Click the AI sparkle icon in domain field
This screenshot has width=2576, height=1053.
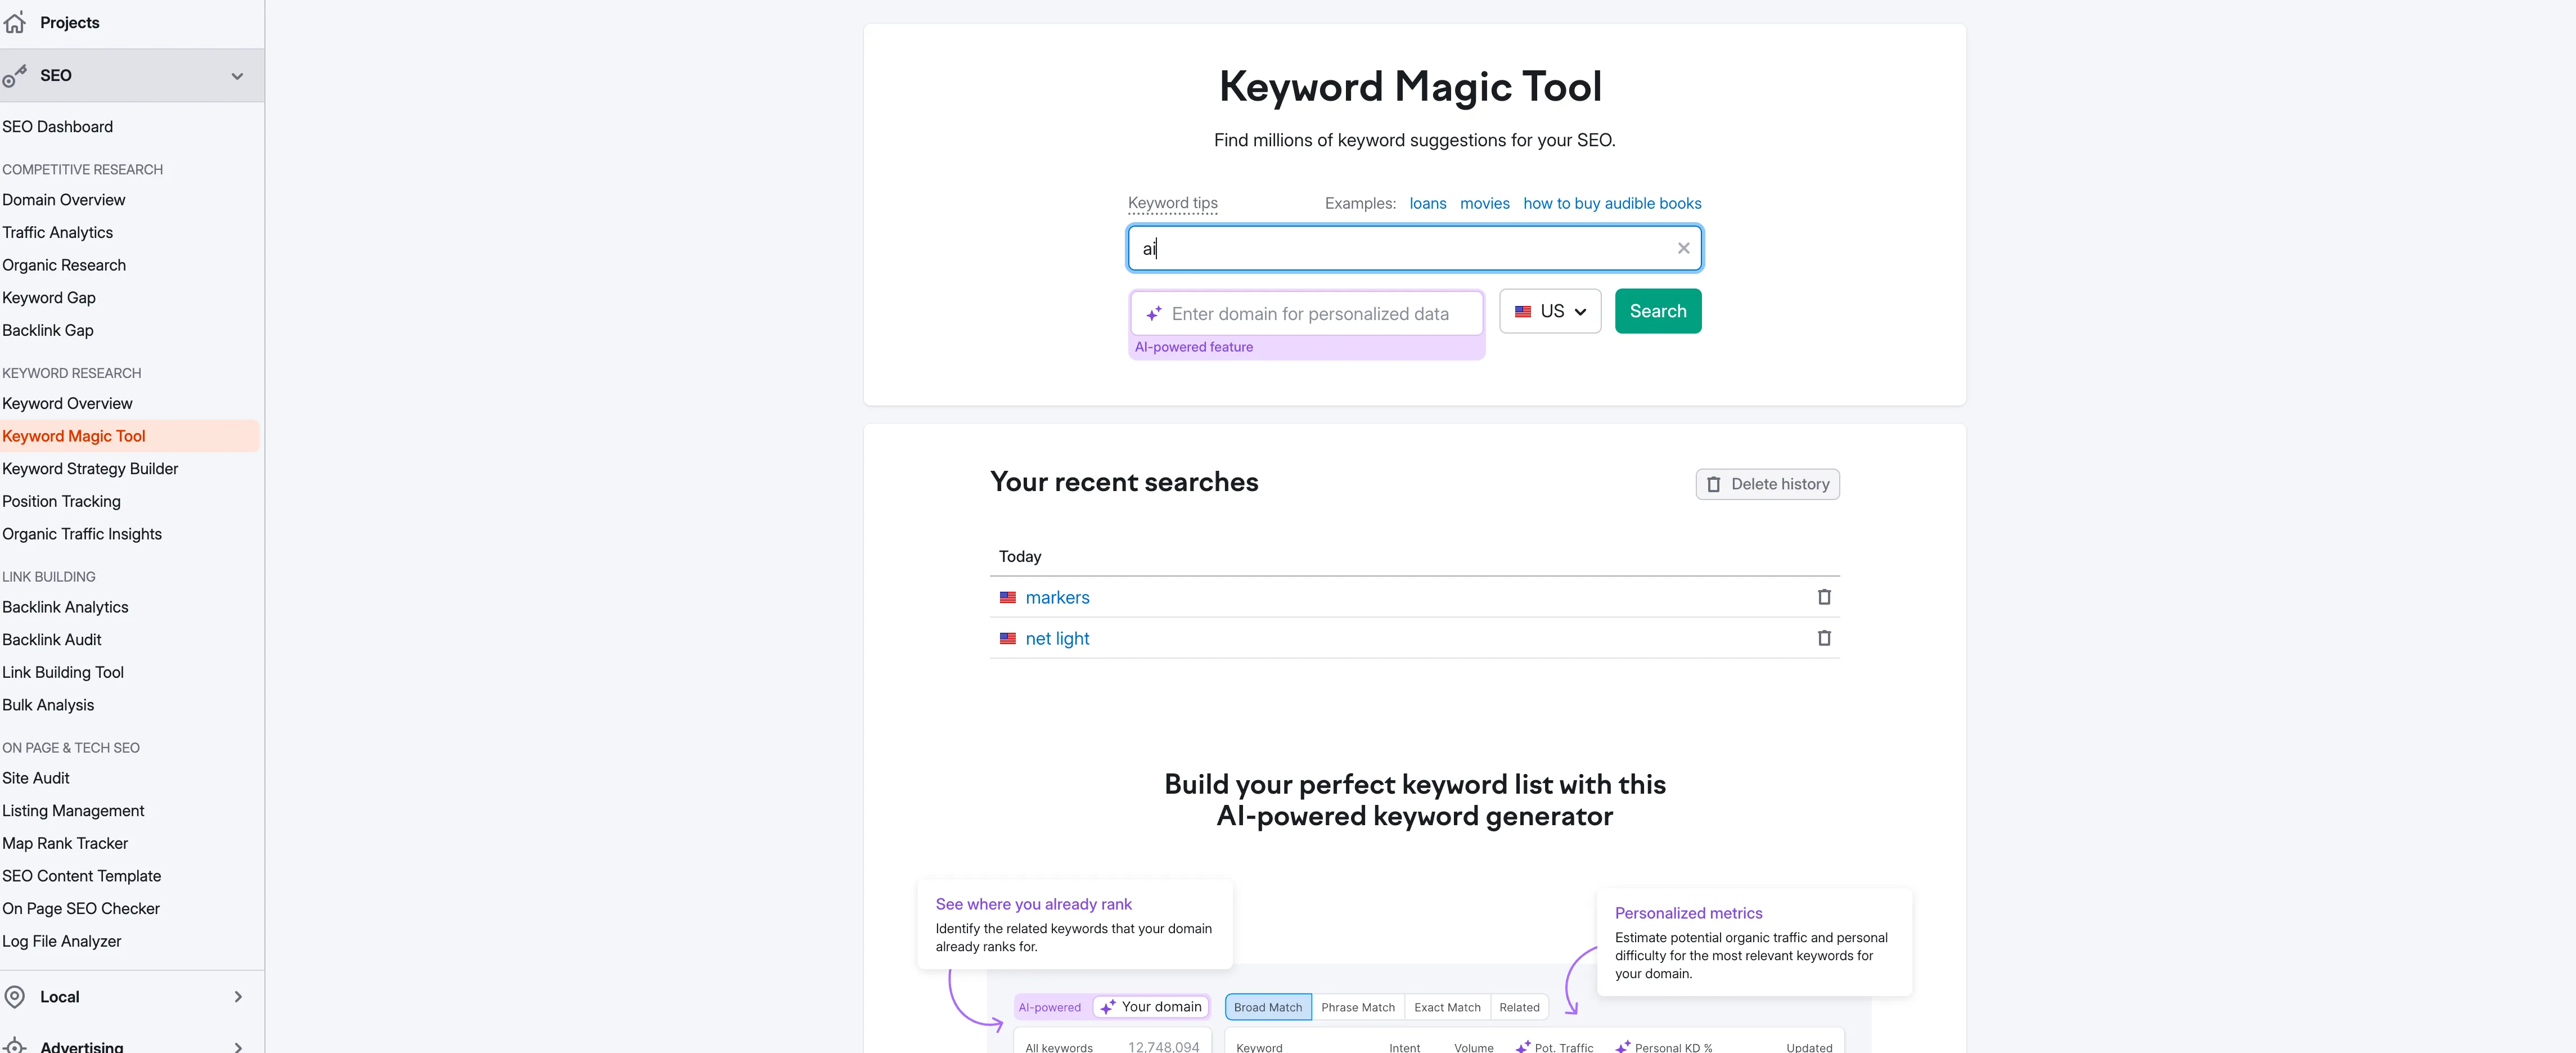(1154, 314)
